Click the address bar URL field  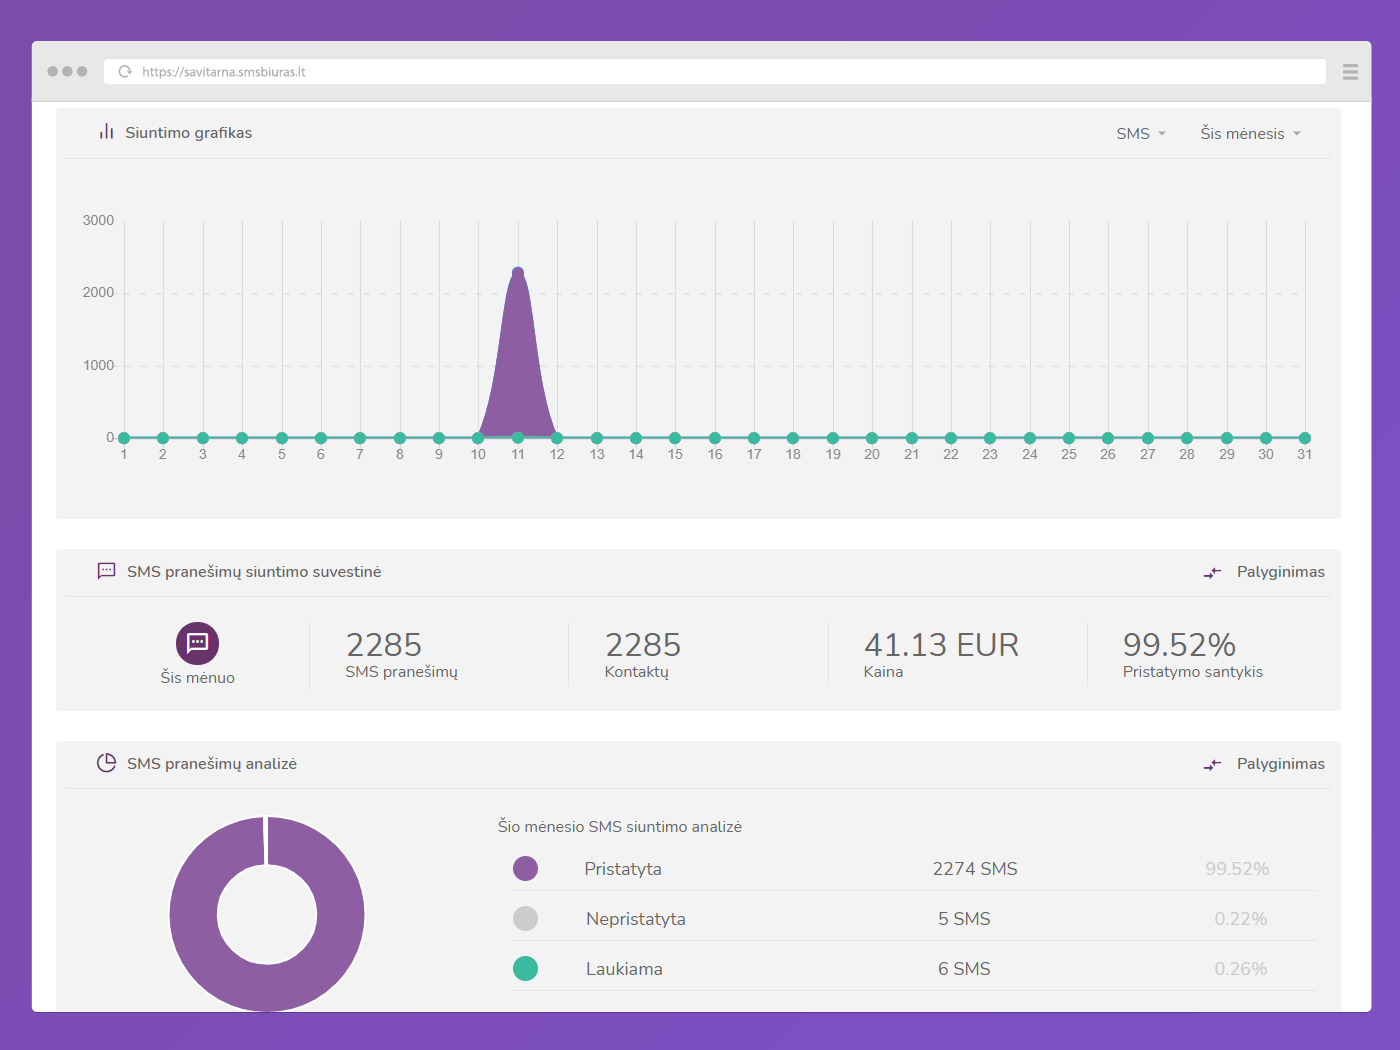pyautogui.click(x=715, y=72)
